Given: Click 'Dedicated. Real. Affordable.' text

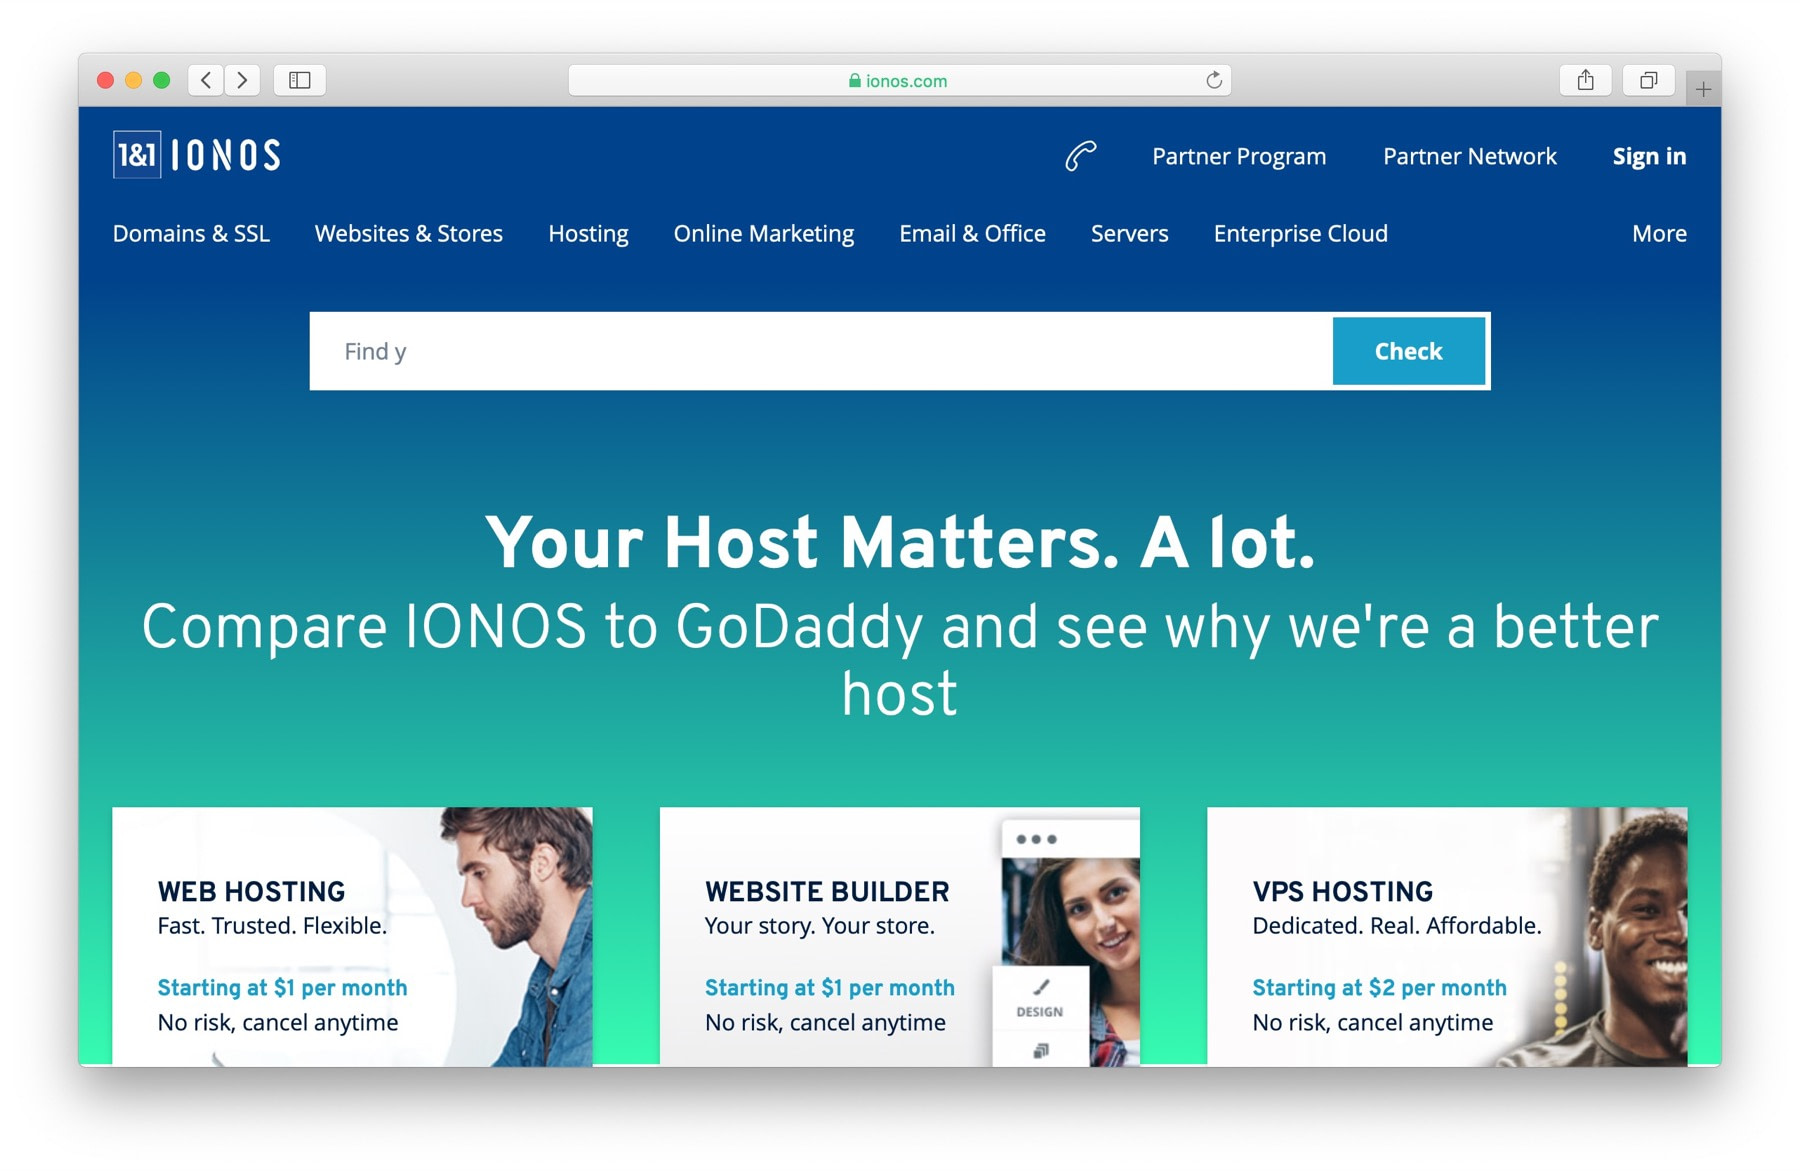Looking at the screenshot, I should click(1396, 925).
